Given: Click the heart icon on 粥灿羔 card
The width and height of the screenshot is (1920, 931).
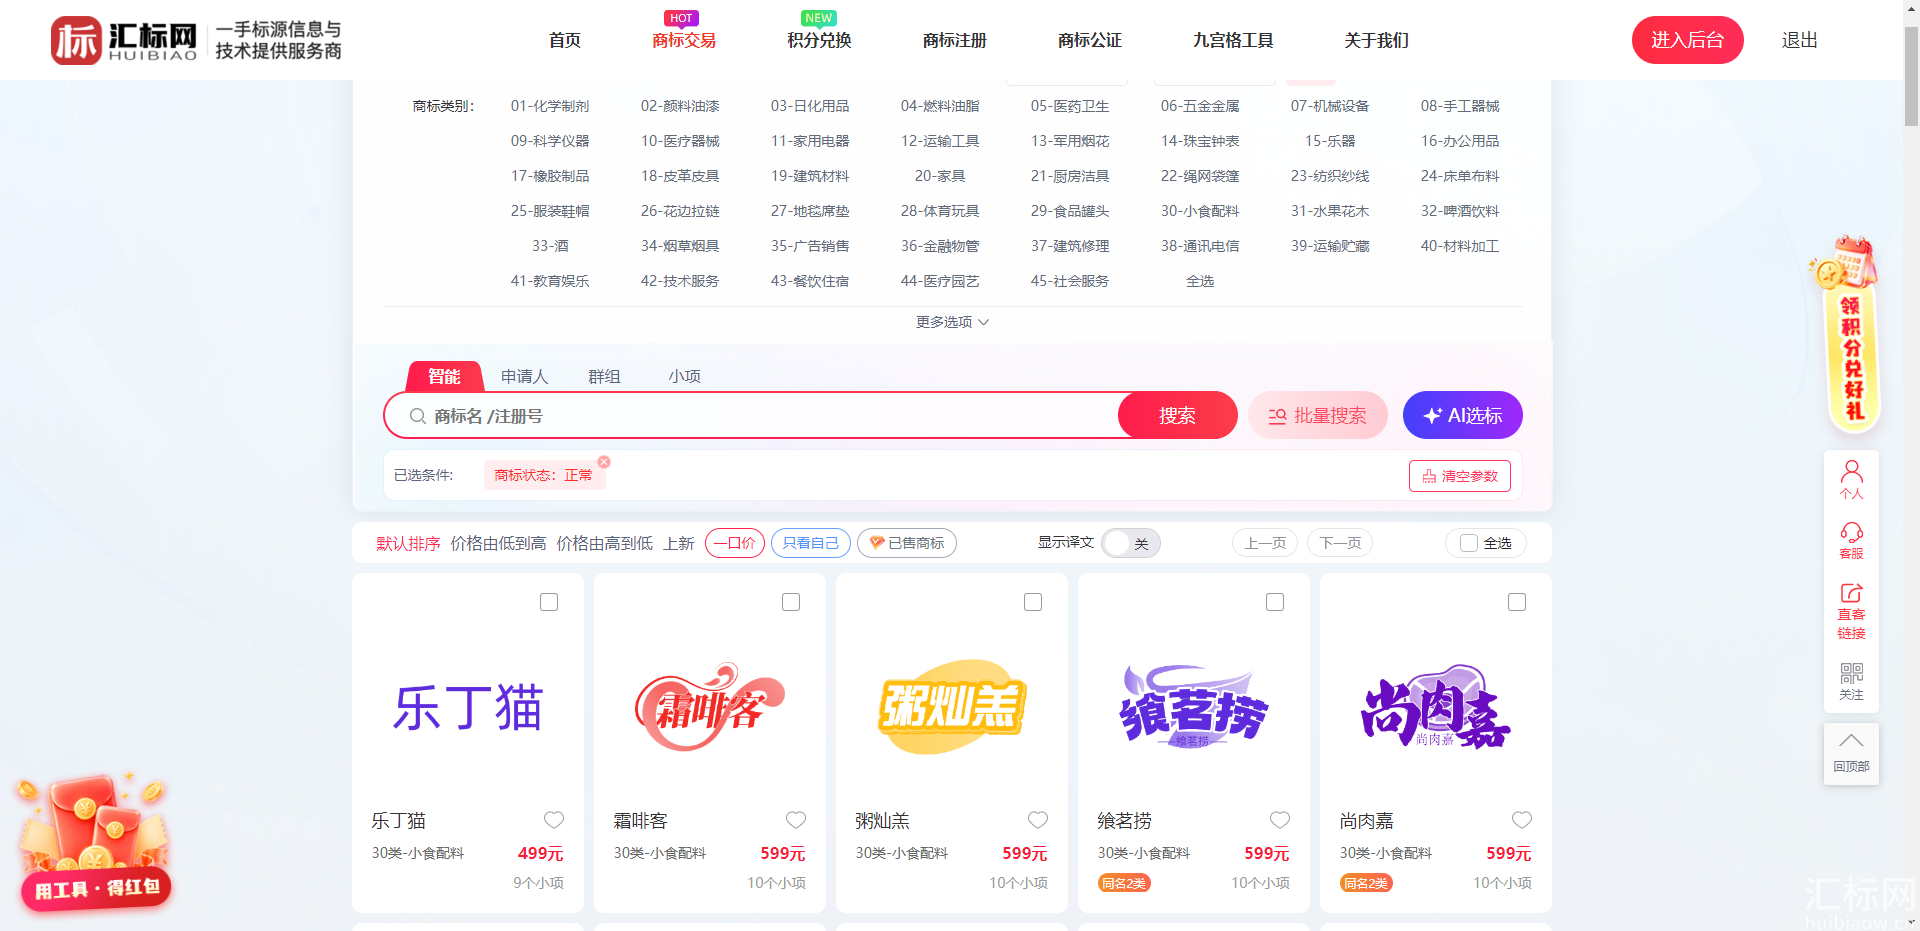Looking at the screenshot, I should click(1038, 820).
